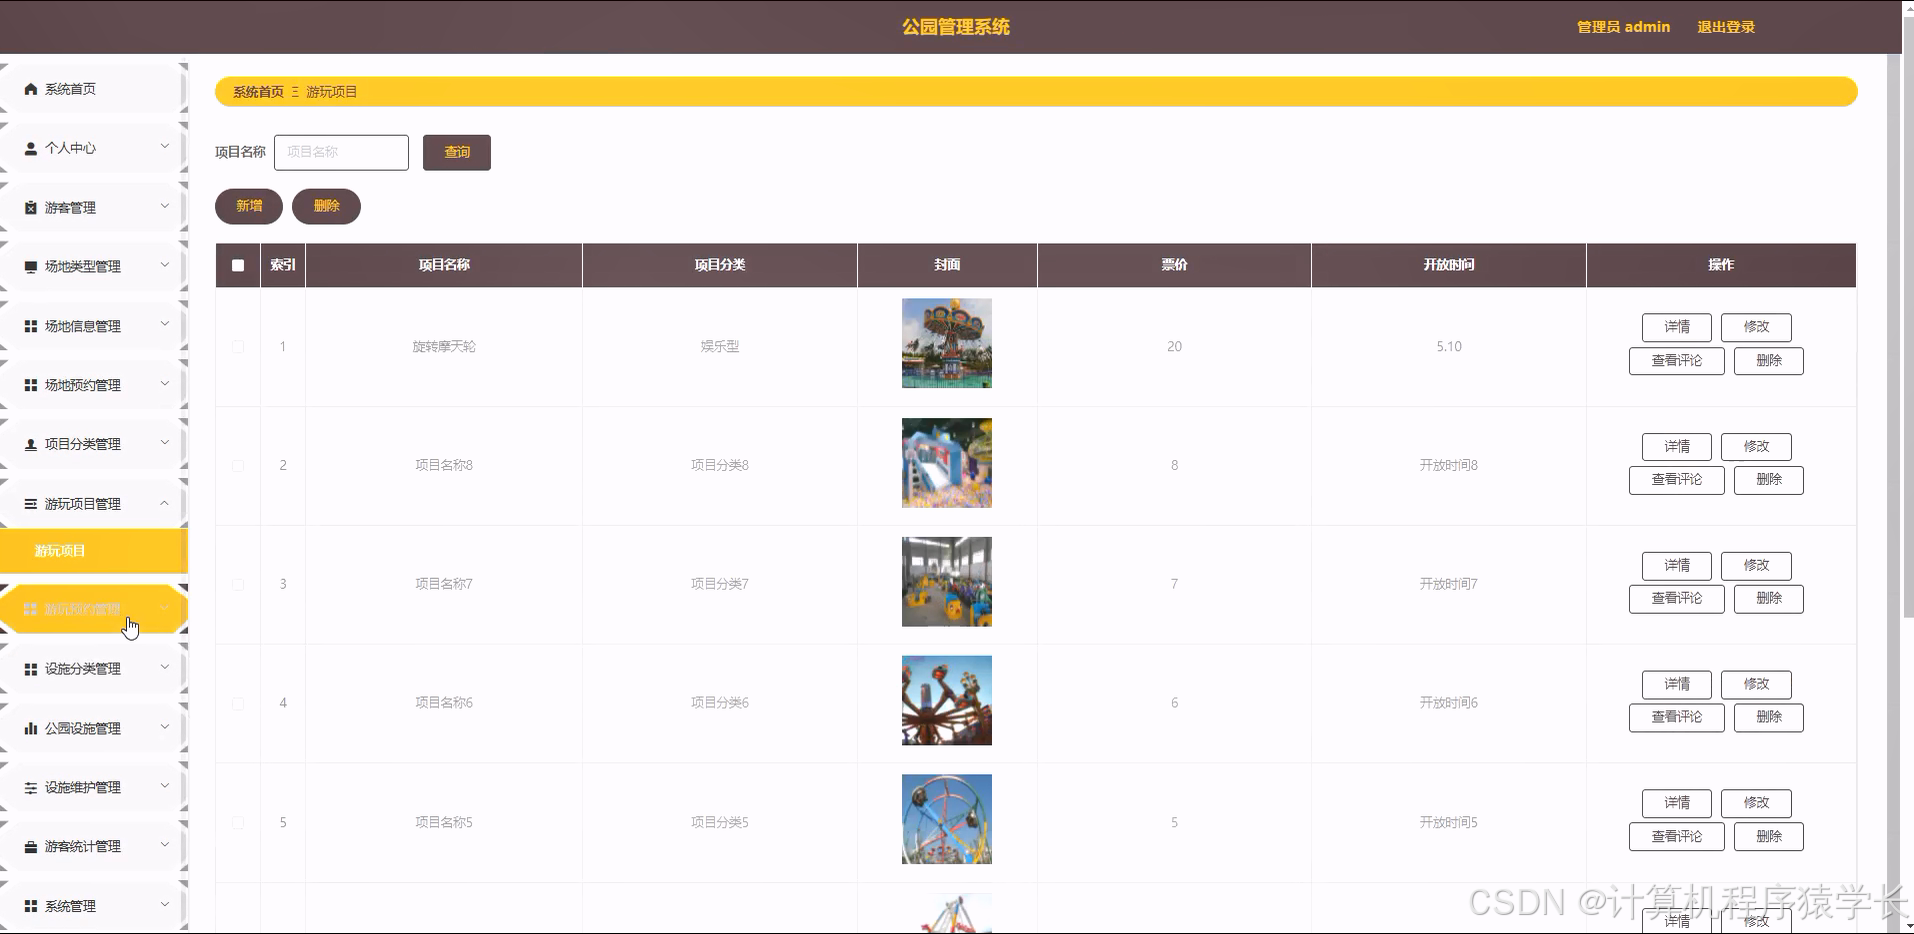Expand the 设施维护管理 chevron
The height and width of the screenshot is (934, 1914).
tap(165, 786)
